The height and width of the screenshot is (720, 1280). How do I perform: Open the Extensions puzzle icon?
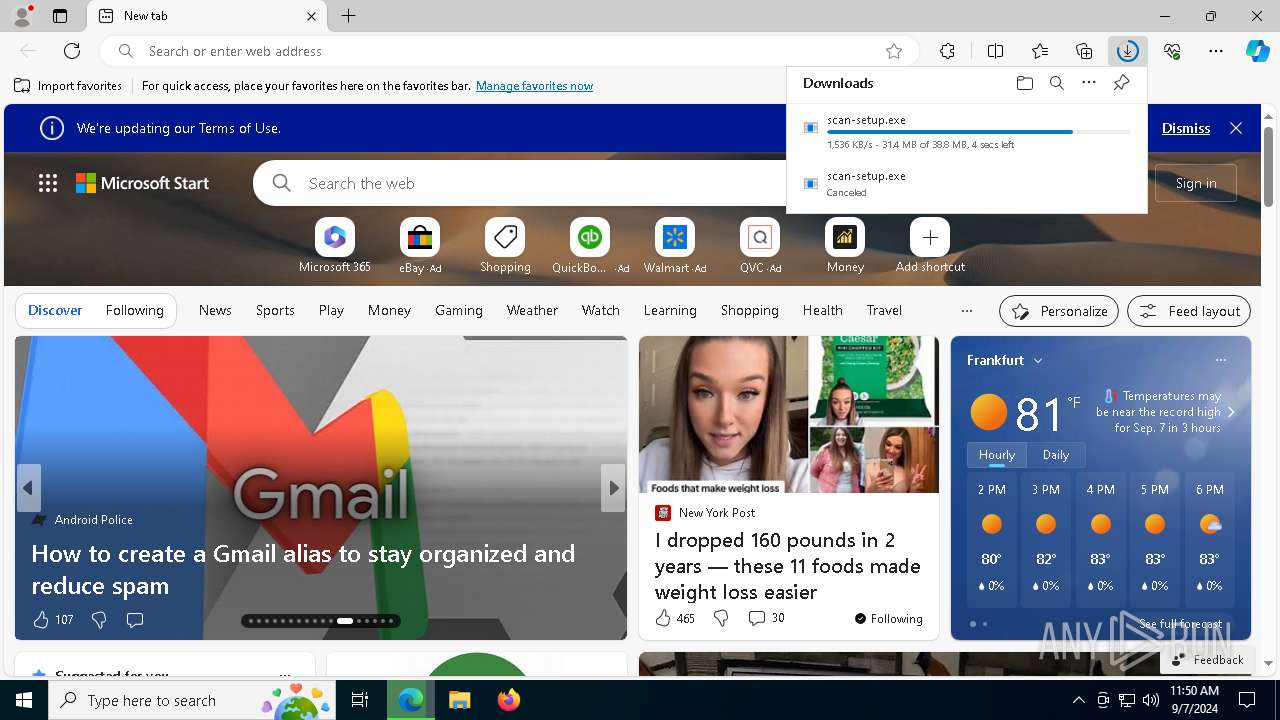tap(947, 51)
